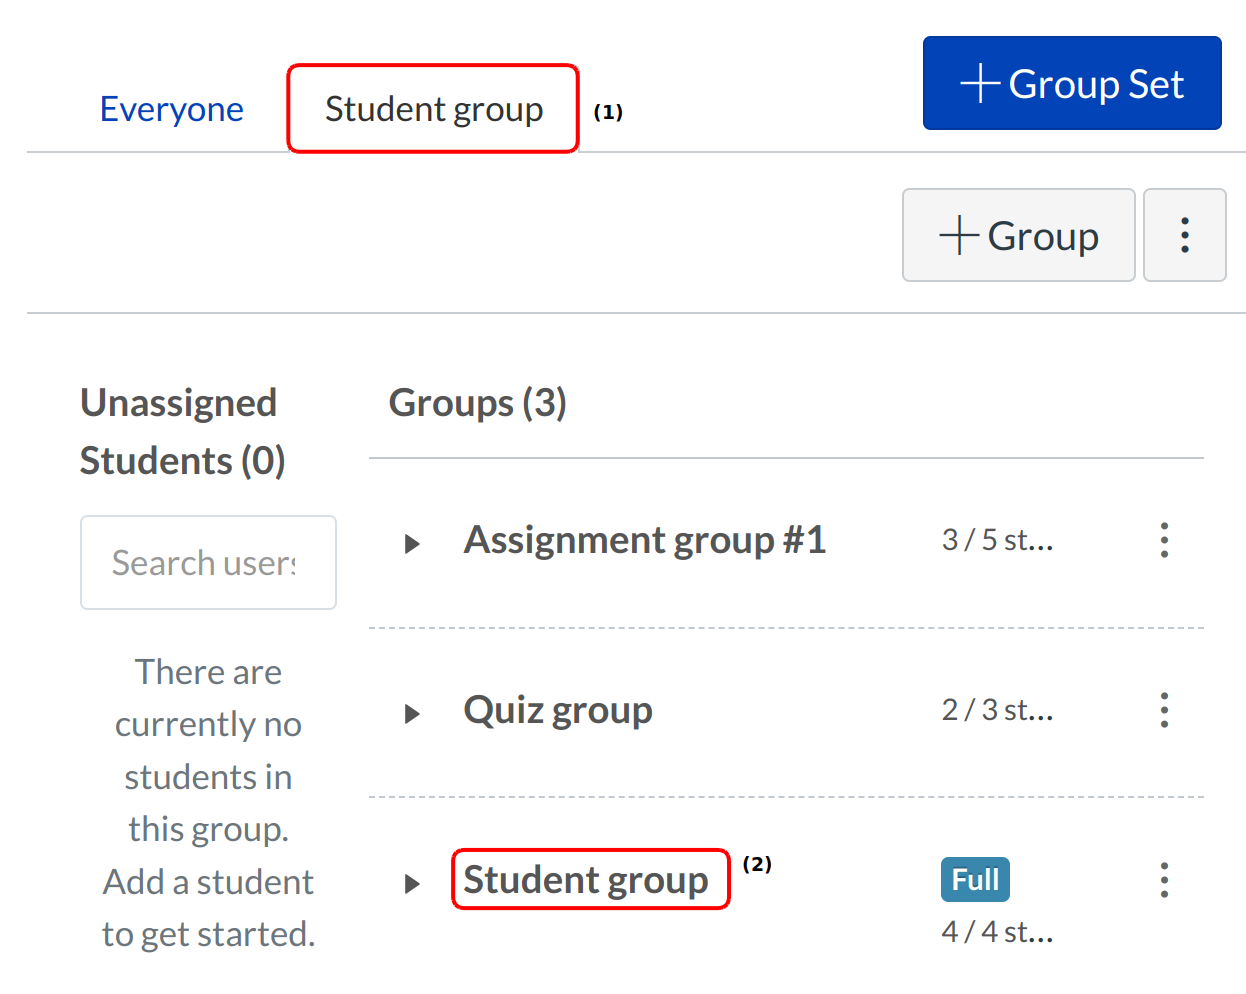The height and width of the screenshot is (994, 1246).
Task: Add a new group with the +Group button
Action: click(x=1018, y=235)
